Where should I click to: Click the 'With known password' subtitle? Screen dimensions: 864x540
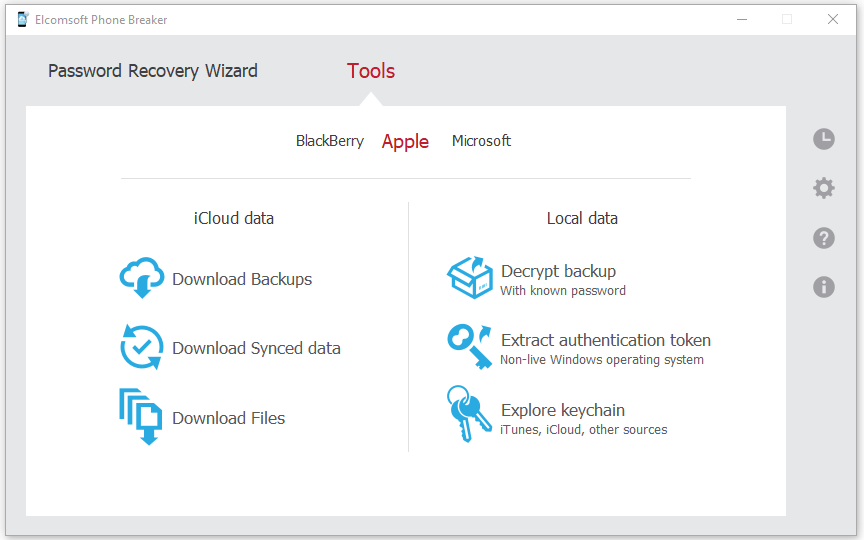[x=563, y=290]
